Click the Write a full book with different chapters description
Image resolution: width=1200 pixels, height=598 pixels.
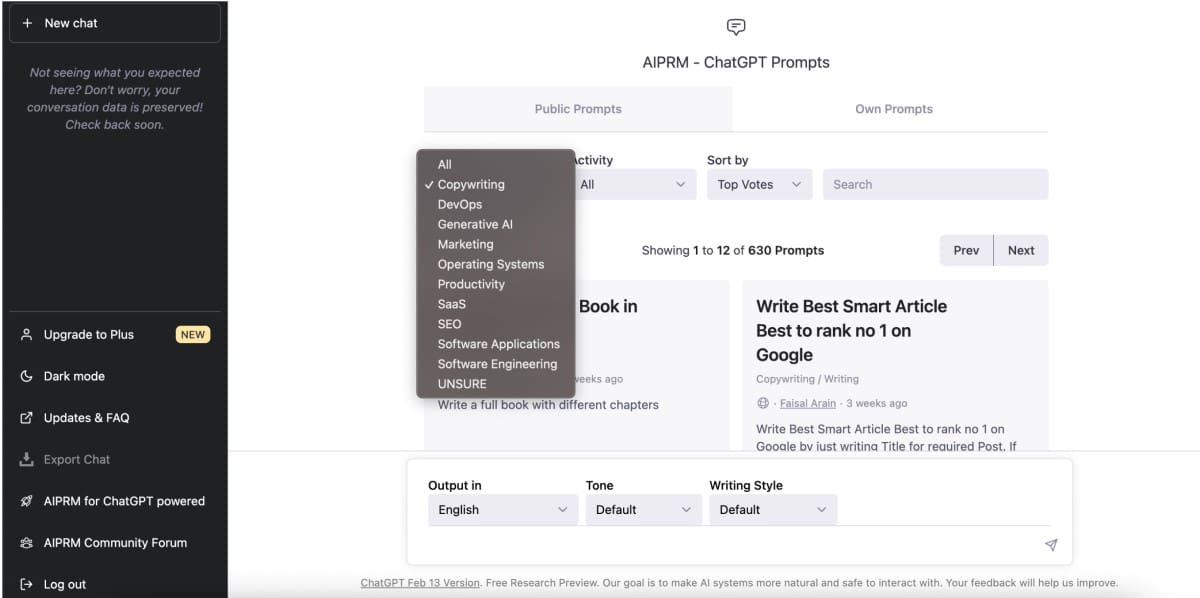548,405
